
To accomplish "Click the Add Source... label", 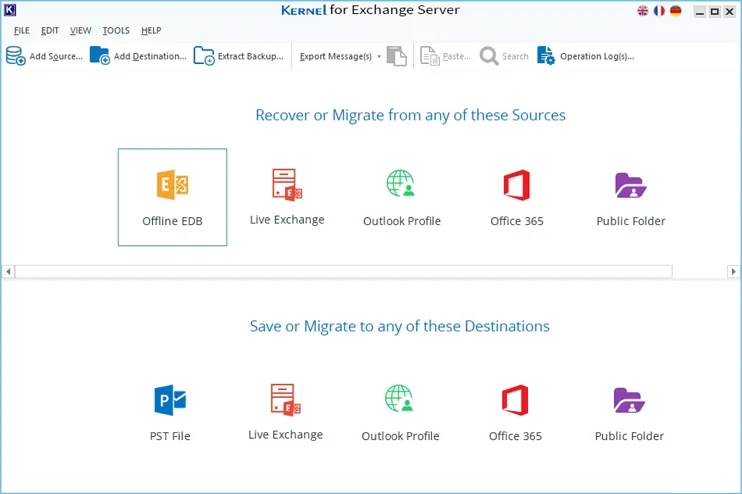I will pyautogui.click(x=56, y=56).
